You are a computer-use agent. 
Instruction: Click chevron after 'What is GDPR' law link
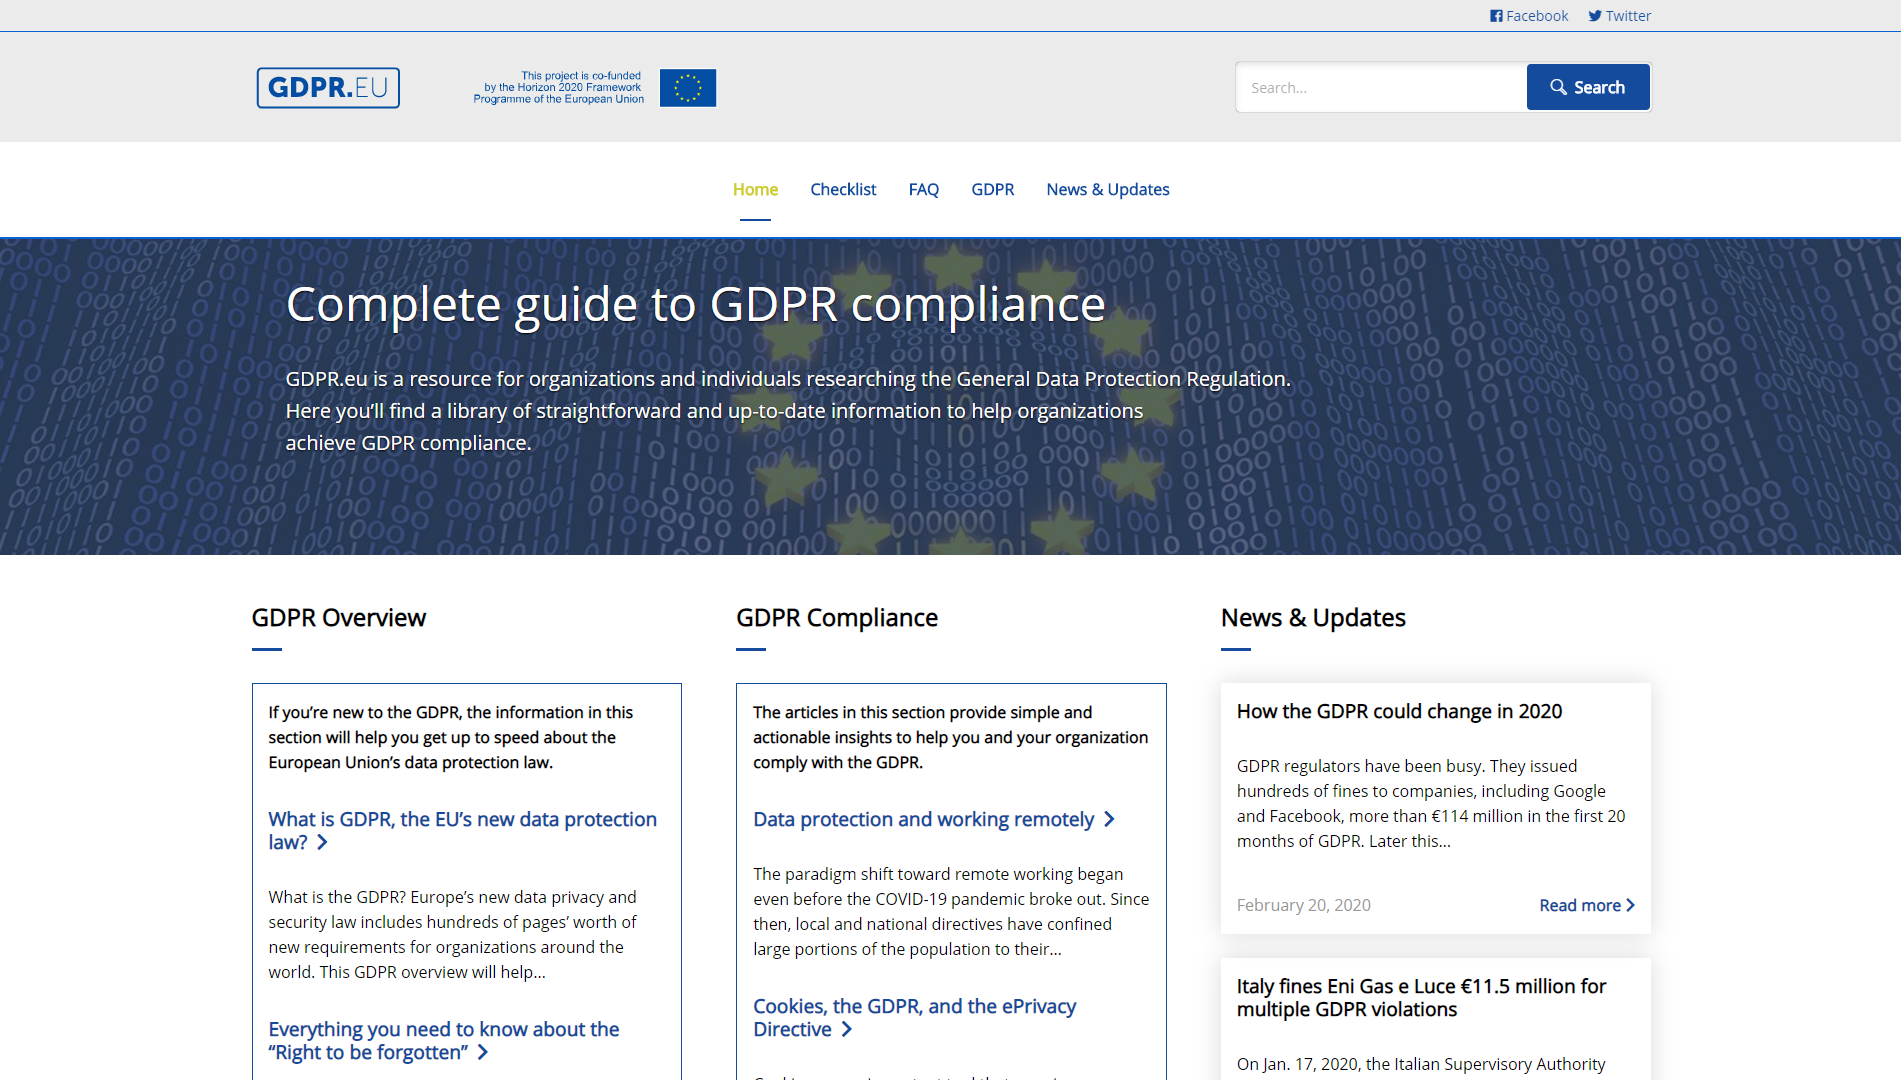(322, 843)
